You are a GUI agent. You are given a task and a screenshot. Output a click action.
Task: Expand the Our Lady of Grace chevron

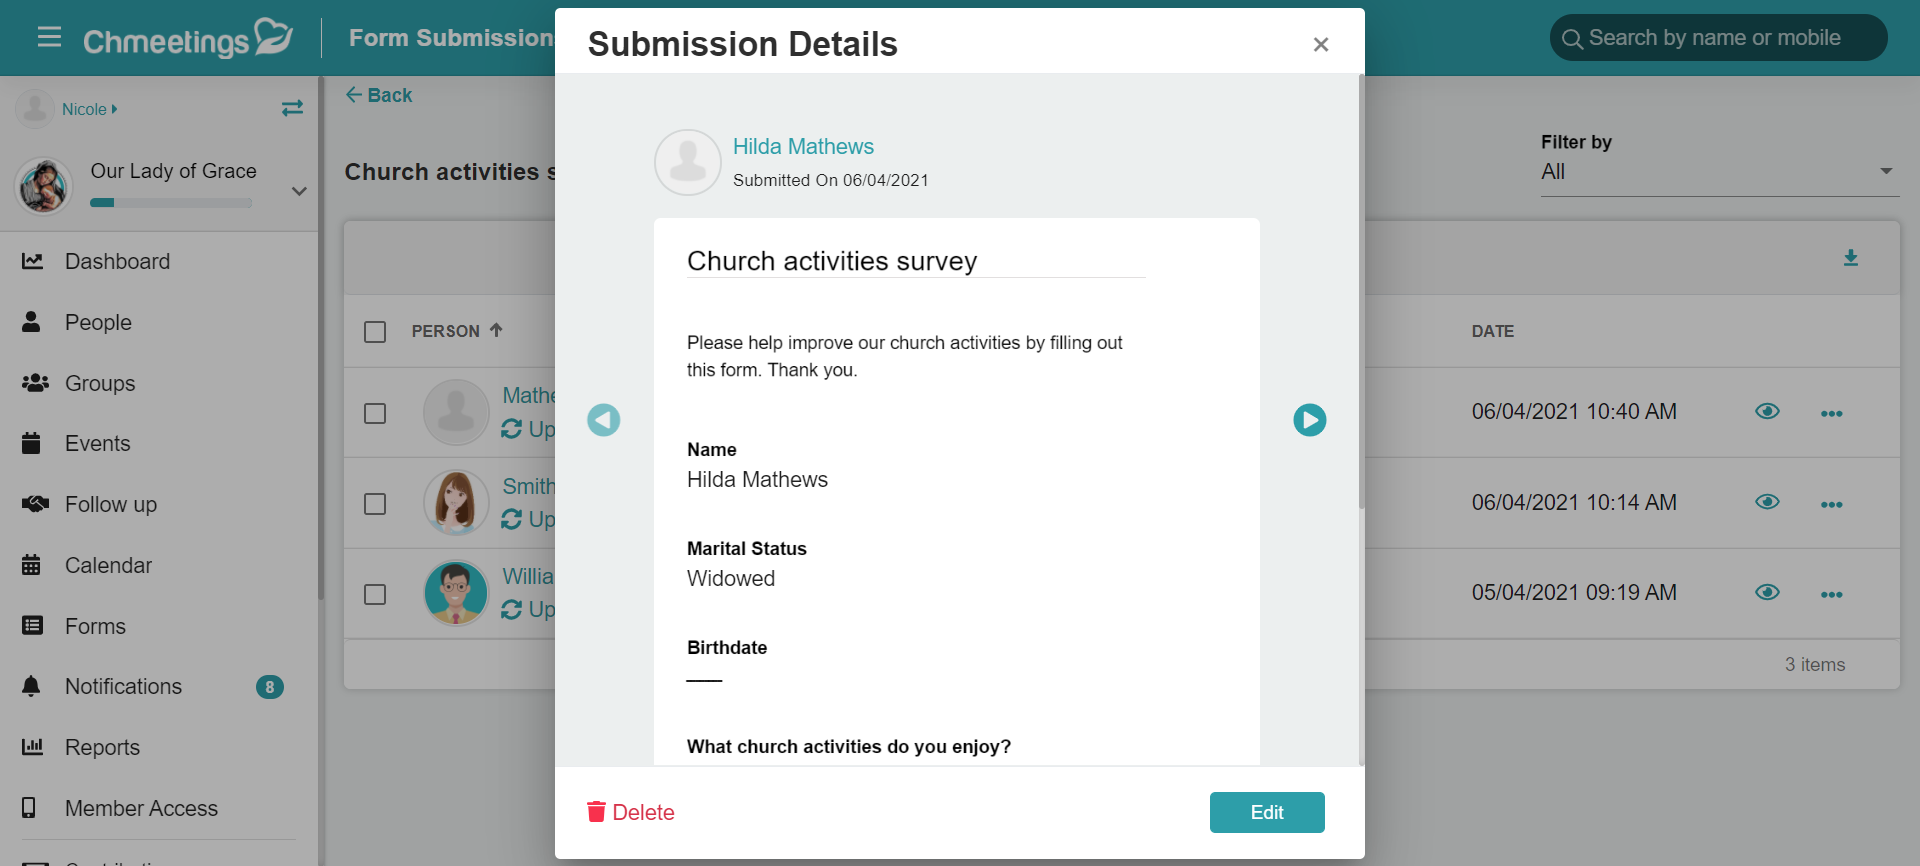pos(299,191)
